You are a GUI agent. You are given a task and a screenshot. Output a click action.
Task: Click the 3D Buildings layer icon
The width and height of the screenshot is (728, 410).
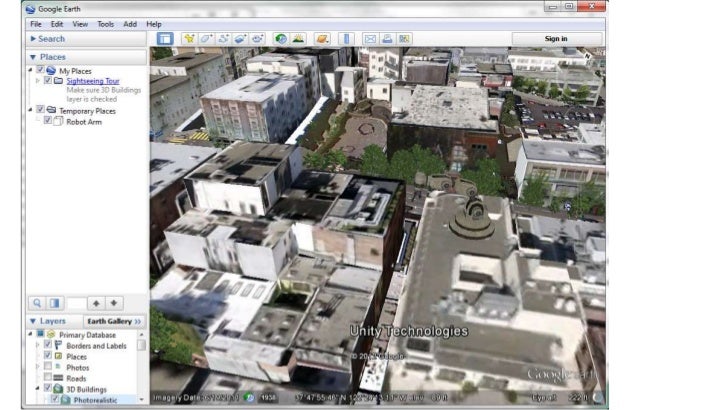(x=58, y=389)
